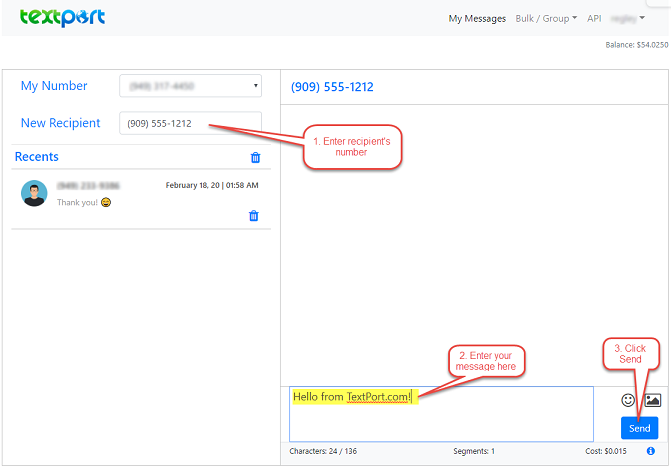The image size is (671, 467).
Task: Open the Bulk / Group dropdown menu
Action: coord(546,18)
